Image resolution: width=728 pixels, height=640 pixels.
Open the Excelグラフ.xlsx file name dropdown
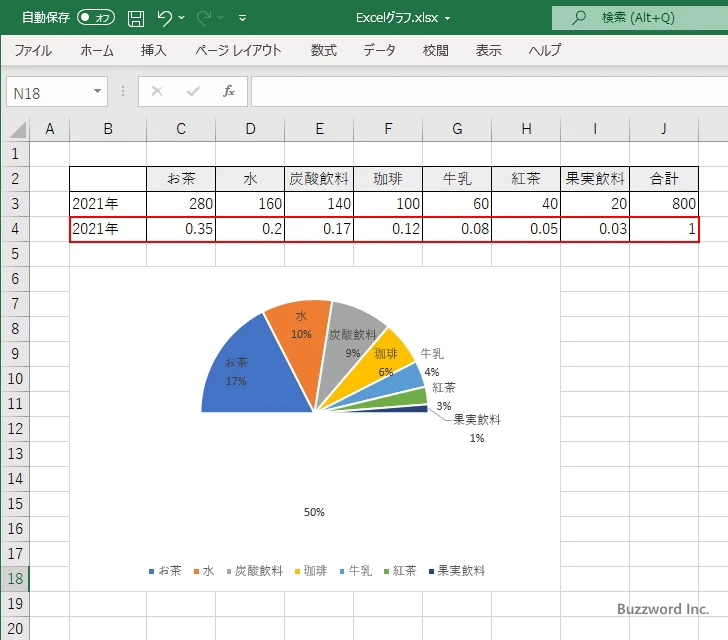(448, 19)
